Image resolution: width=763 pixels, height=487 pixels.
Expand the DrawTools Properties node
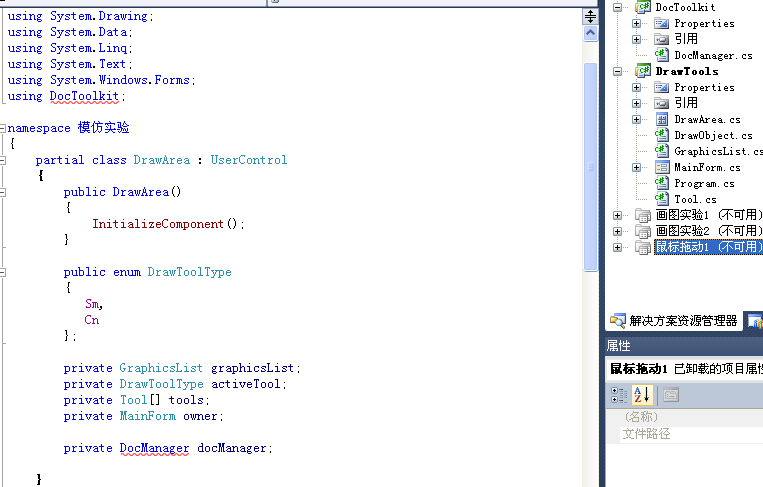click(x=636, y=88)
